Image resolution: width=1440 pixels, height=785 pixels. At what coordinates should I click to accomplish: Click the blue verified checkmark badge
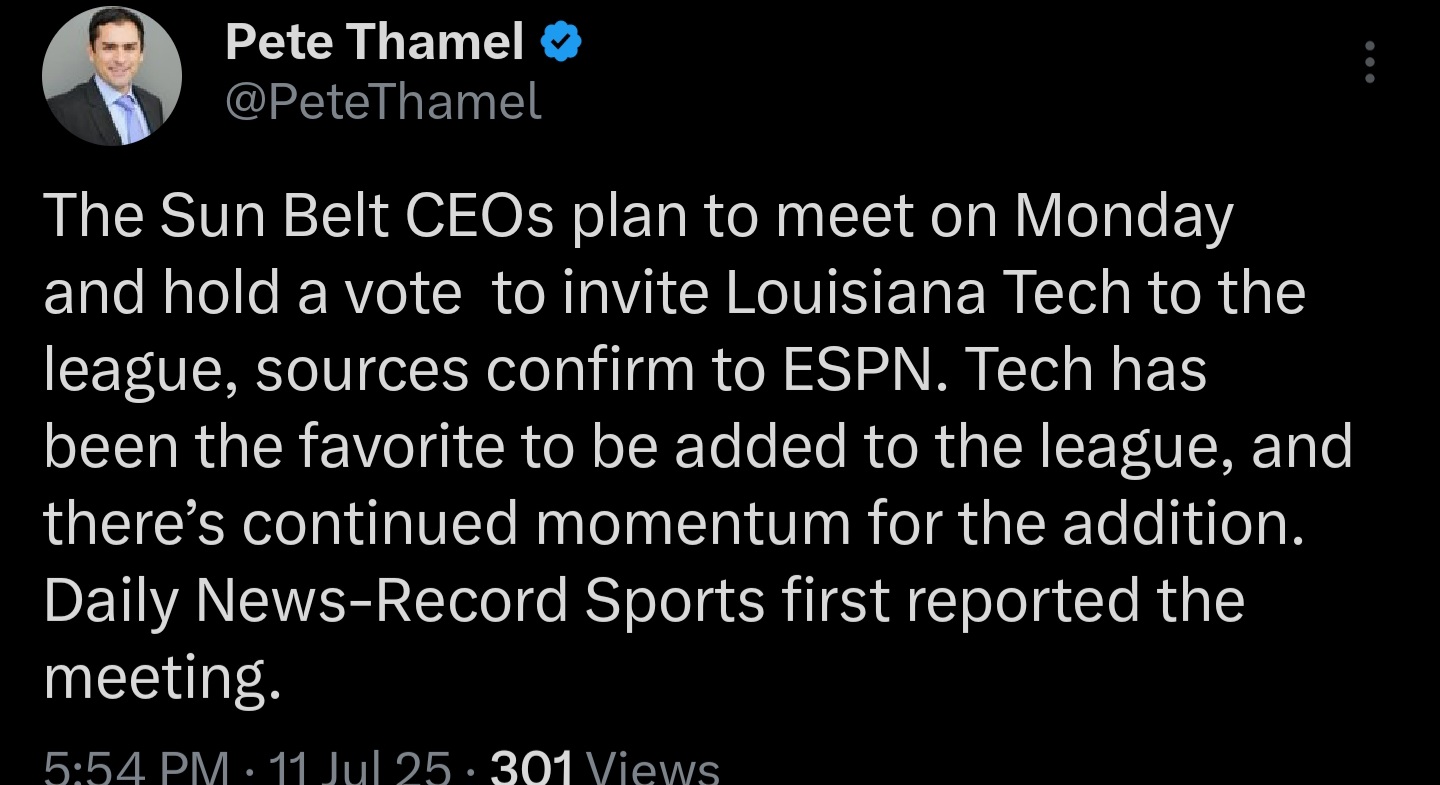tap(562, 43)
